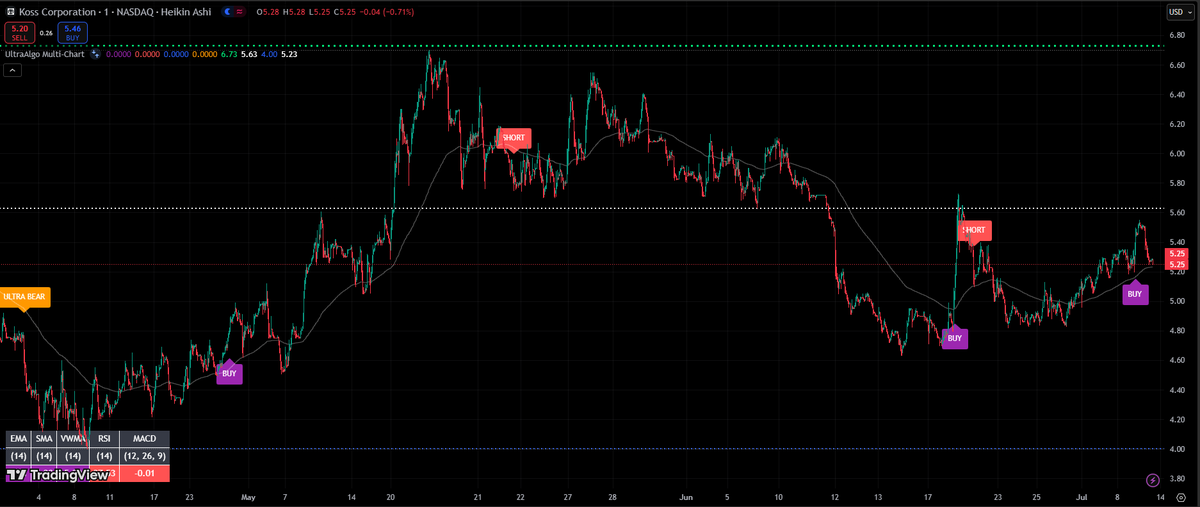Select the UltraAlgo Multi-Chart indicator name

point(46,54)
